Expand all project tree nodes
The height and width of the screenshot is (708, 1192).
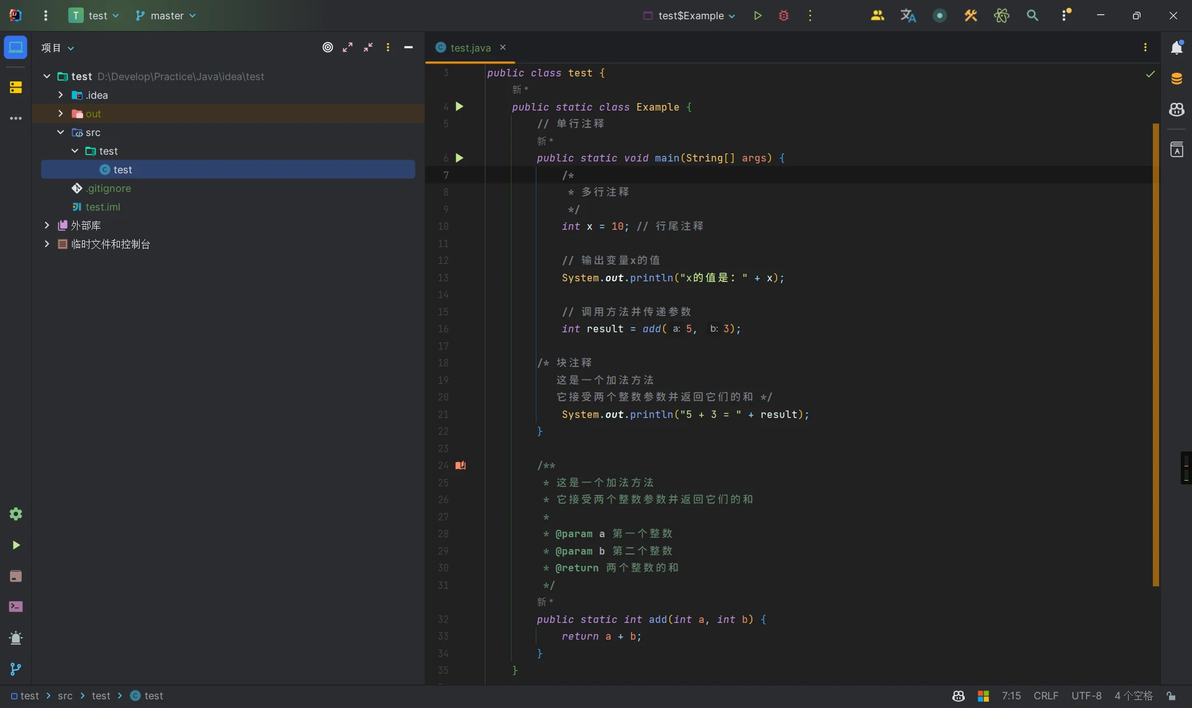click(347, 47)
